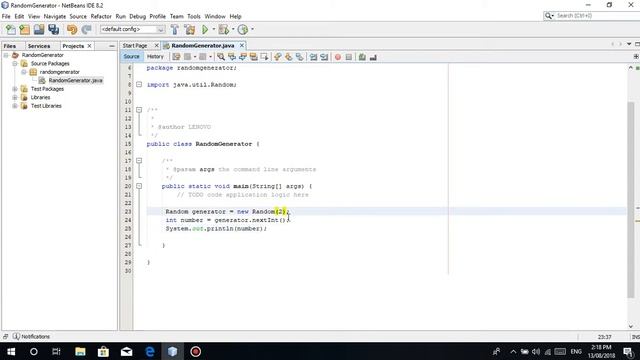The image size is (640, 360).
Task: Collapse the main method fold on line 20
Action: click(139, 186)
